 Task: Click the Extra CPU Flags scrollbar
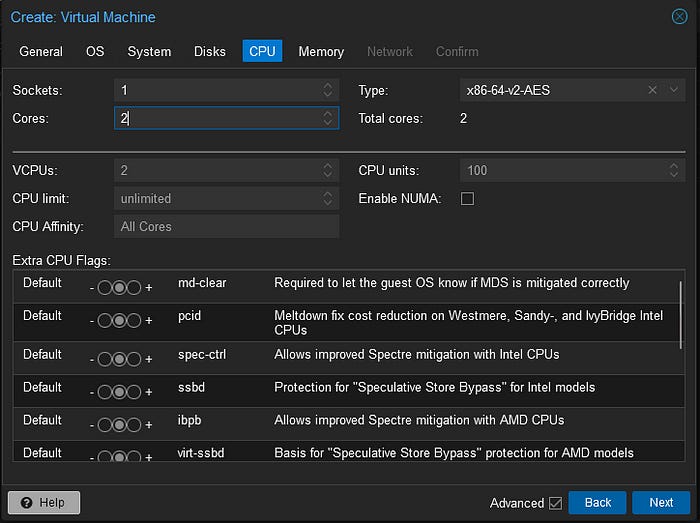[x=681, y=315]
